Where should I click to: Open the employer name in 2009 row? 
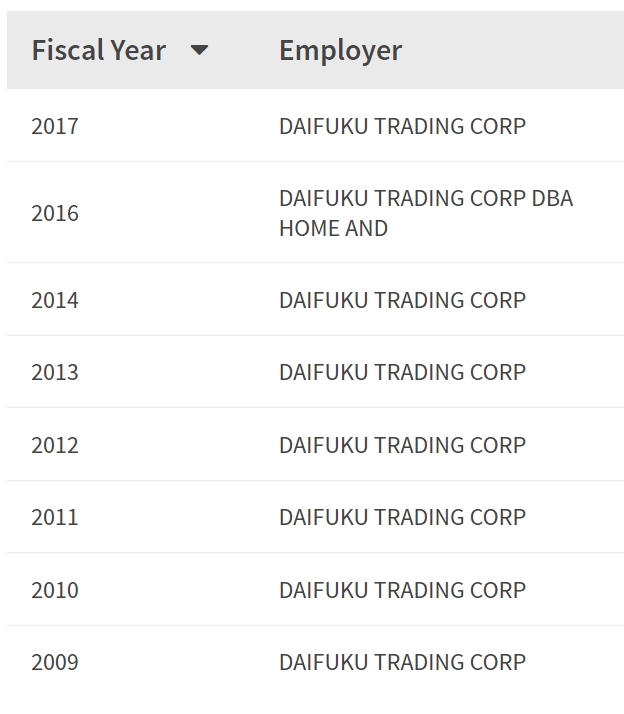402,662
